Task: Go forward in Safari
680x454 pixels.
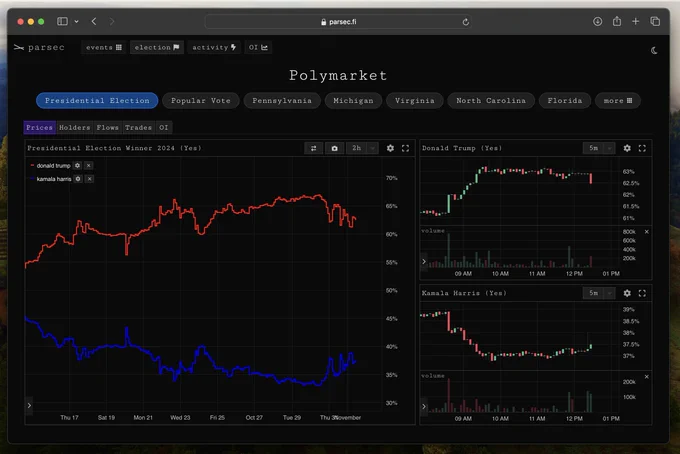Action: (112, 21)
